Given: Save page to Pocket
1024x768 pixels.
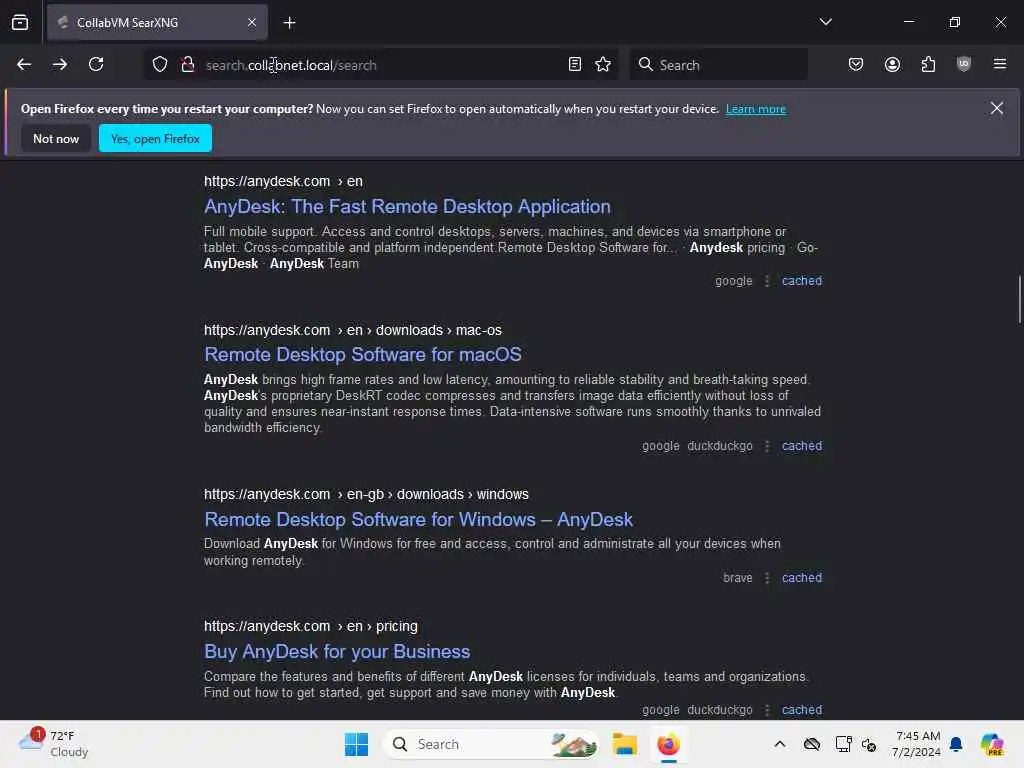Looking at the screenshot, I should [856, 64].
